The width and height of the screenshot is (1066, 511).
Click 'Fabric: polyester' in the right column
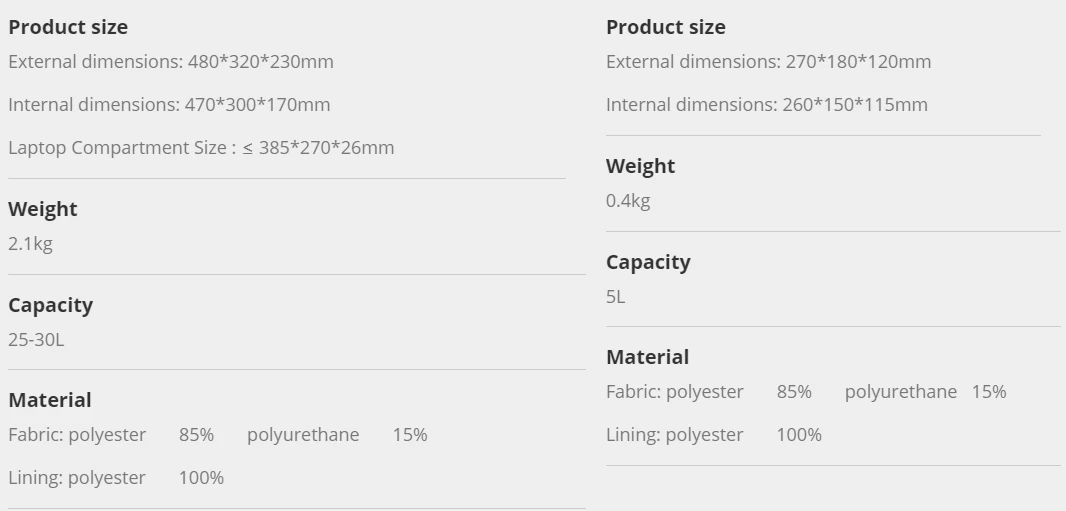675,392
